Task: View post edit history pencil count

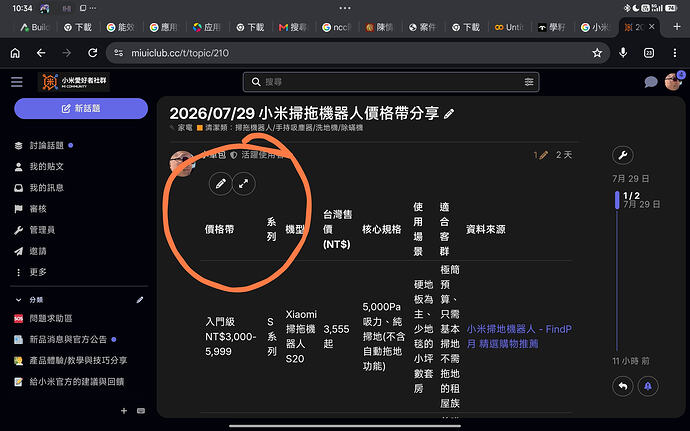Action: click(x=541, y=155)
